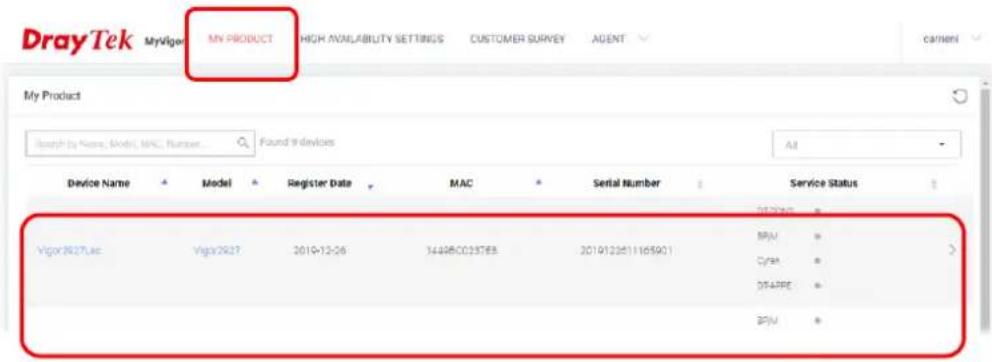Click the Device Name column header
The height and width of the screenshot is (362, 992).
[99, 183]
